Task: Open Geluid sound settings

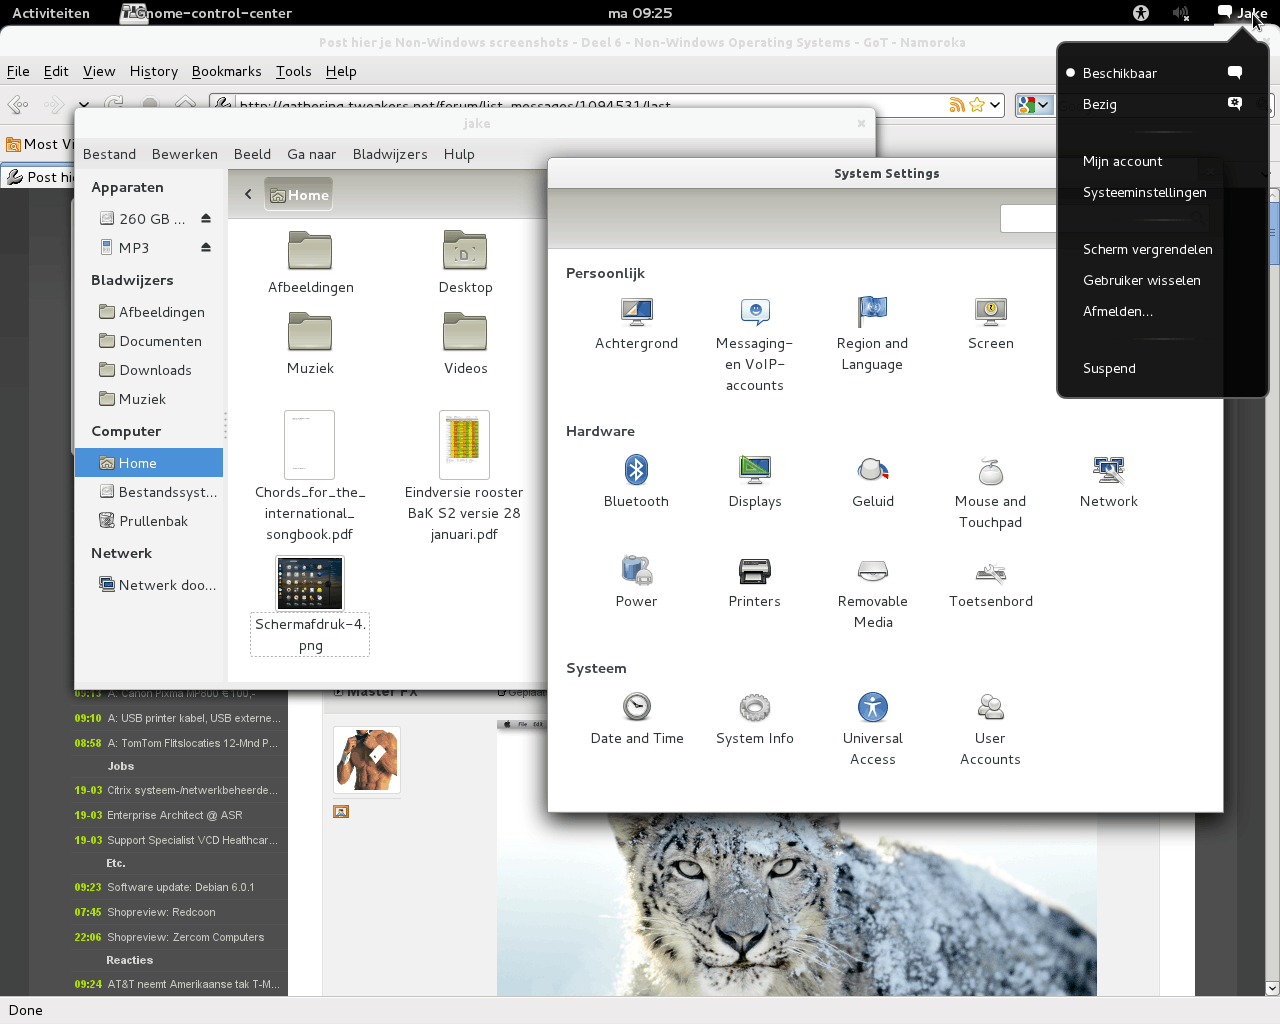Action: tap(873, 481)
